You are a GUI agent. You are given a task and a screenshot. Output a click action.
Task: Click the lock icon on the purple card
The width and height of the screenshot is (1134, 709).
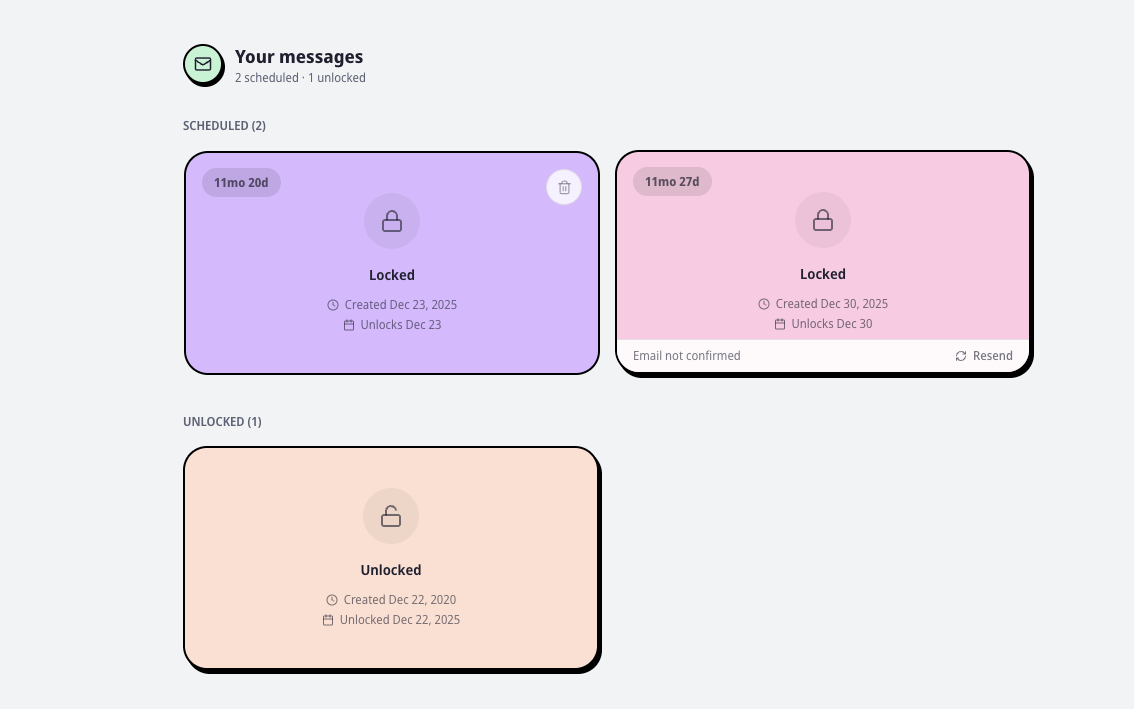click(x=391, y=221)
